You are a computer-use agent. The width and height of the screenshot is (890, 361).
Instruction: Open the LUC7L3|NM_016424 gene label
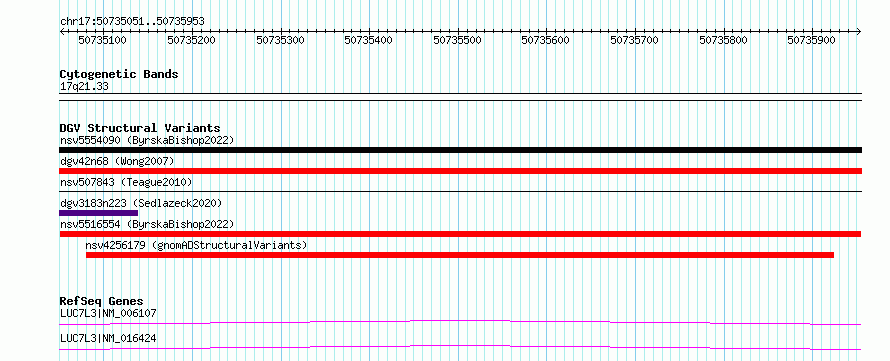click(108, 339)
